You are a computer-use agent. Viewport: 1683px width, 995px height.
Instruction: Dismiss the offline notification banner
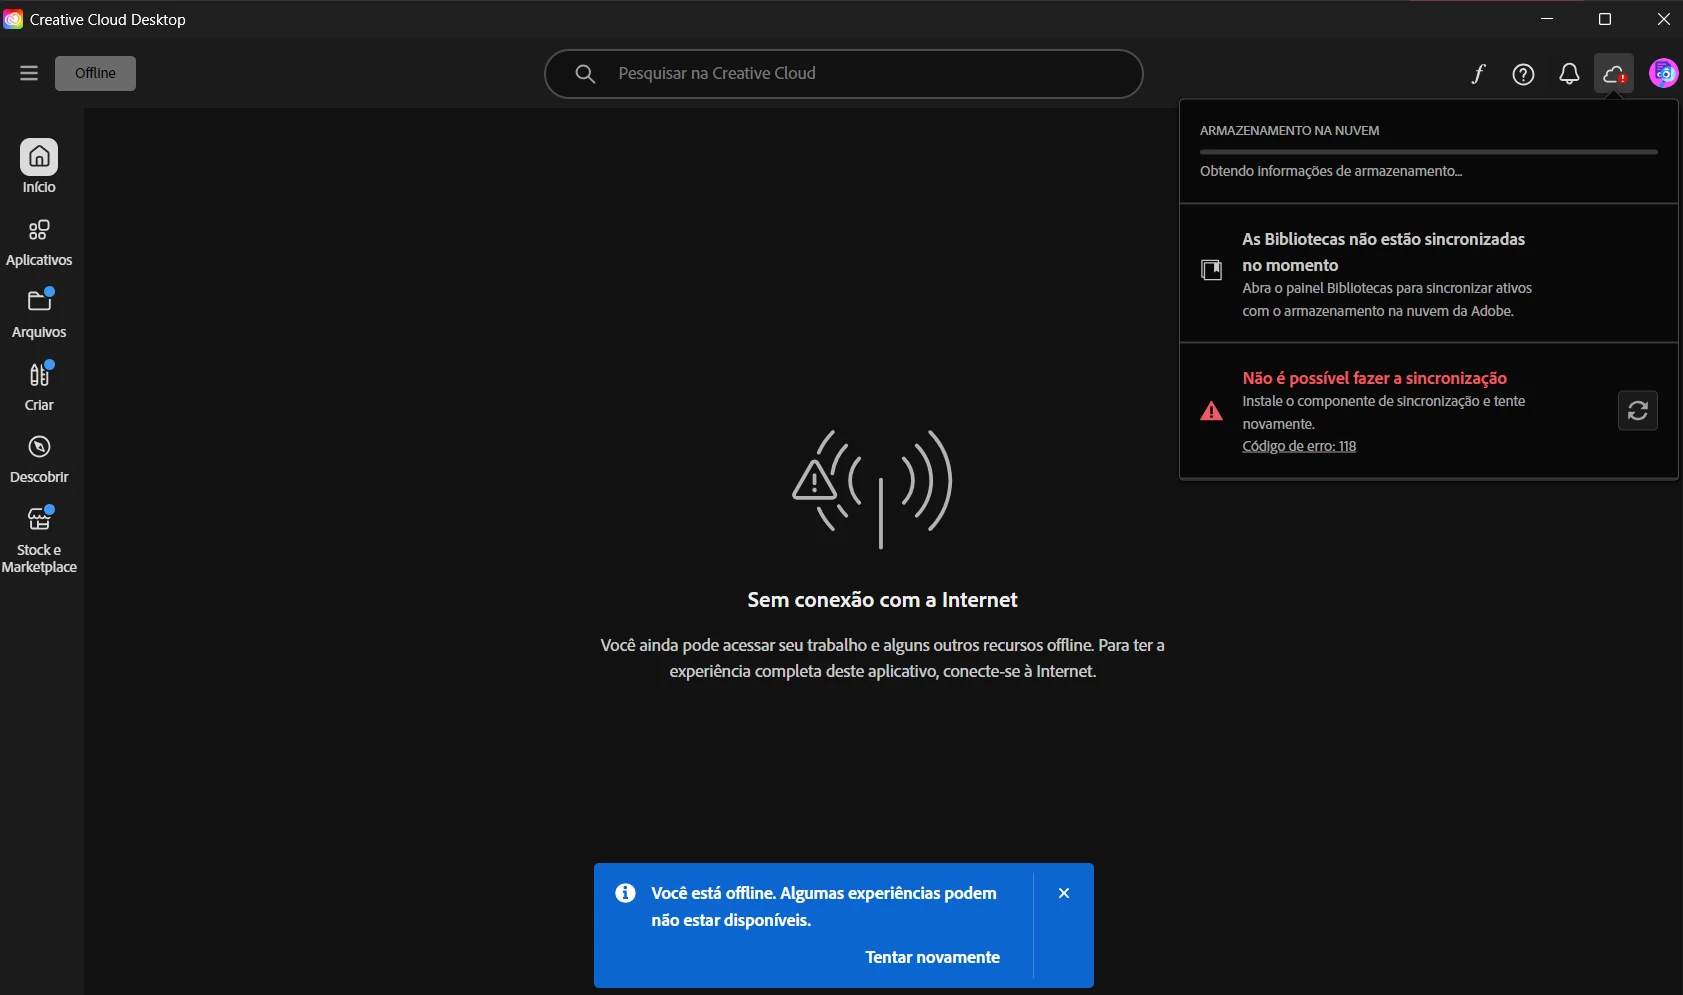click(x=1064, y=893)
